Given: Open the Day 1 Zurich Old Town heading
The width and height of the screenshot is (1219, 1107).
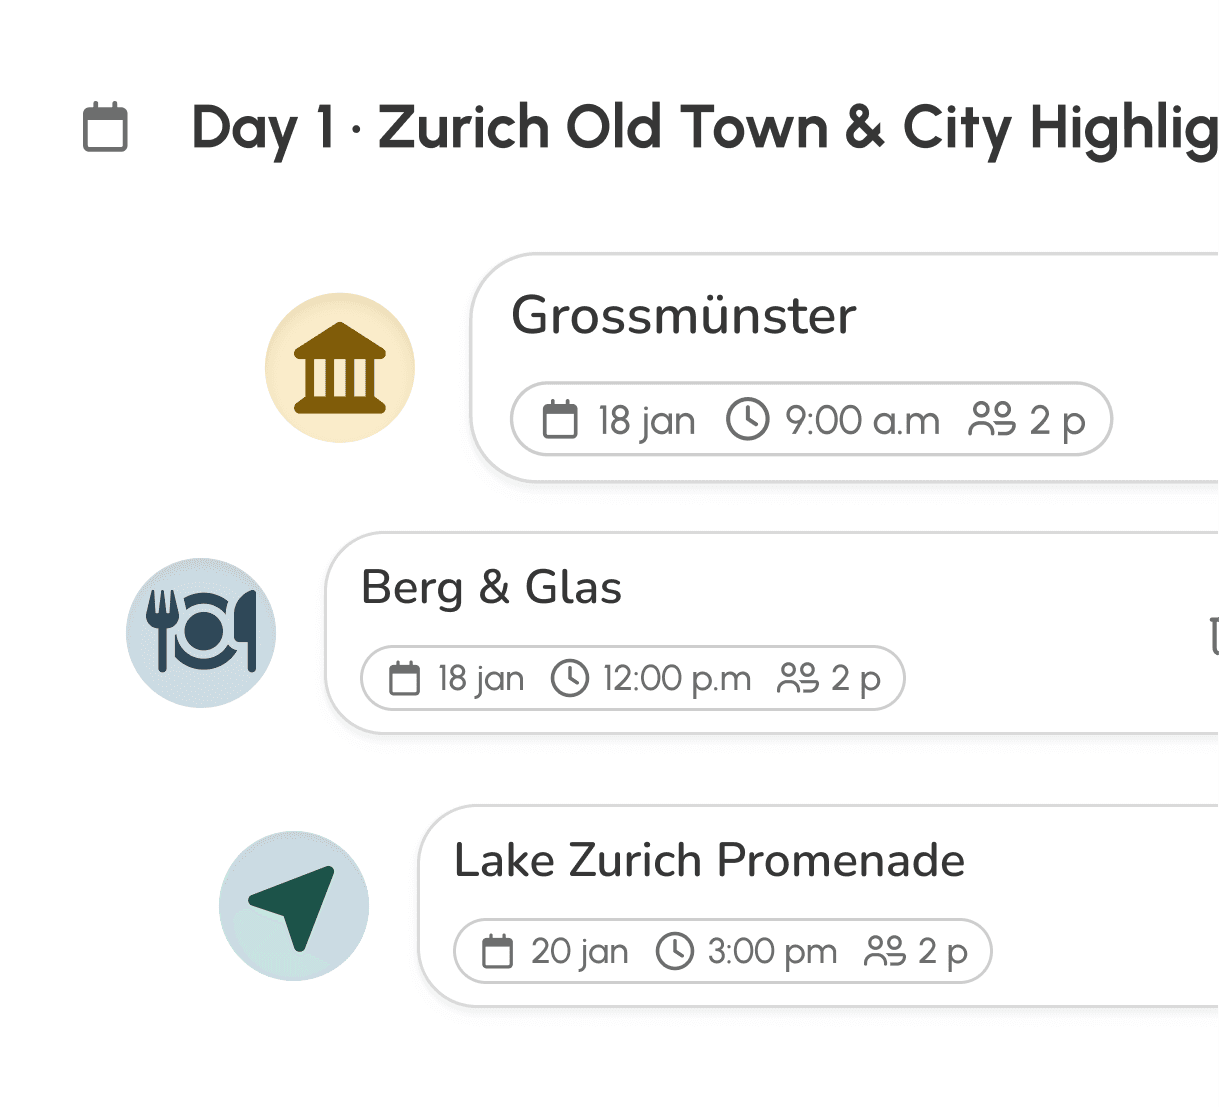Looking at the screenshot, I should click(704, 129).
